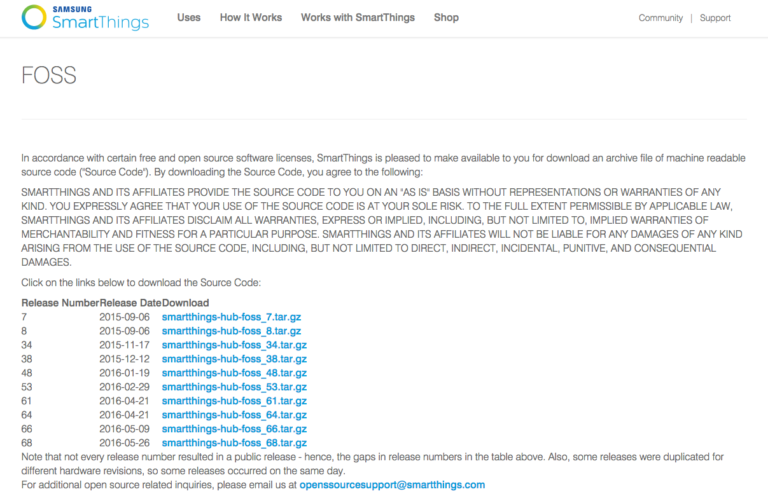Click the Release Number column header
The height and width of the screenshot is (494, 768).
tap(60, 303)
